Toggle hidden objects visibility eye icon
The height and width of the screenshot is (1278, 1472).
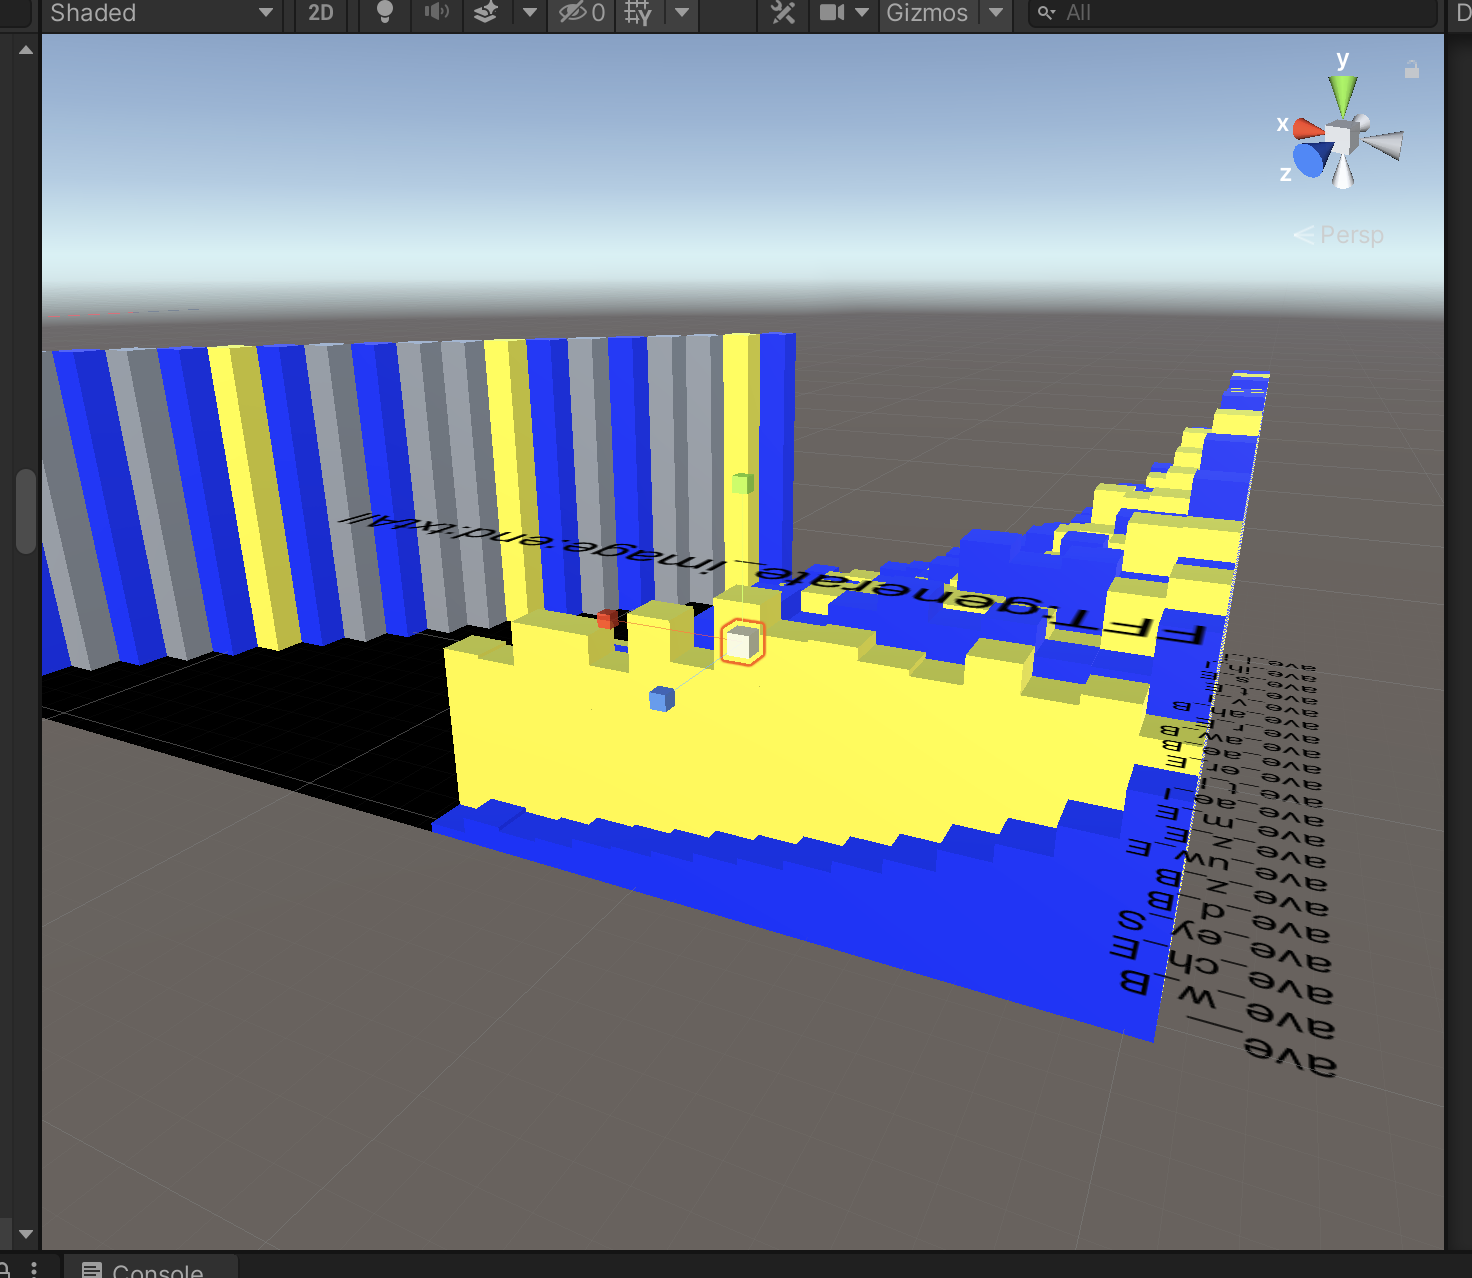[x=581, y=13]
